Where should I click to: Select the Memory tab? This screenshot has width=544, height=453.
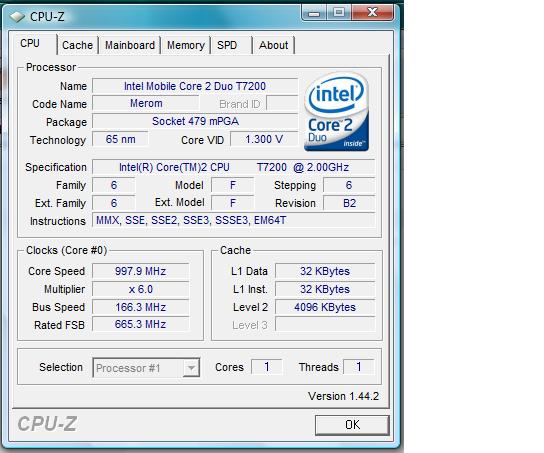tap(186, 45)
